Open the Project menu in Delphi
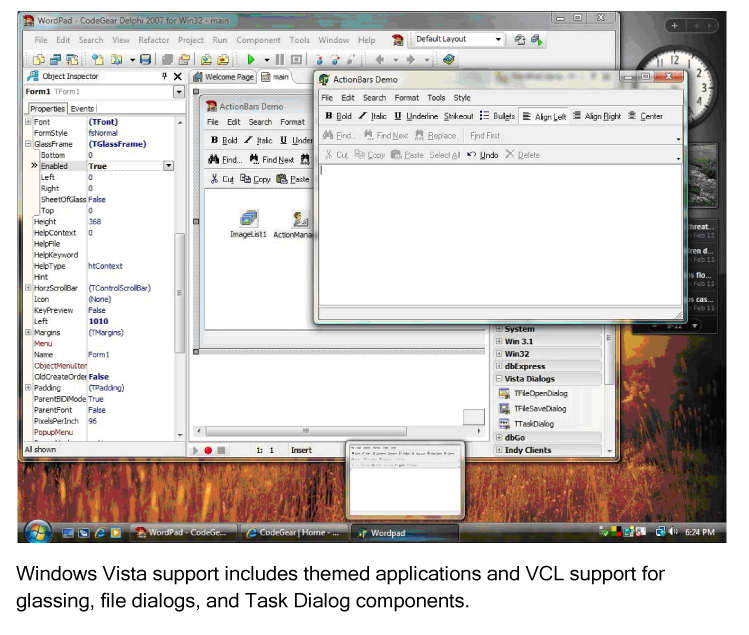Screen dimensions: 749x635 191,40
